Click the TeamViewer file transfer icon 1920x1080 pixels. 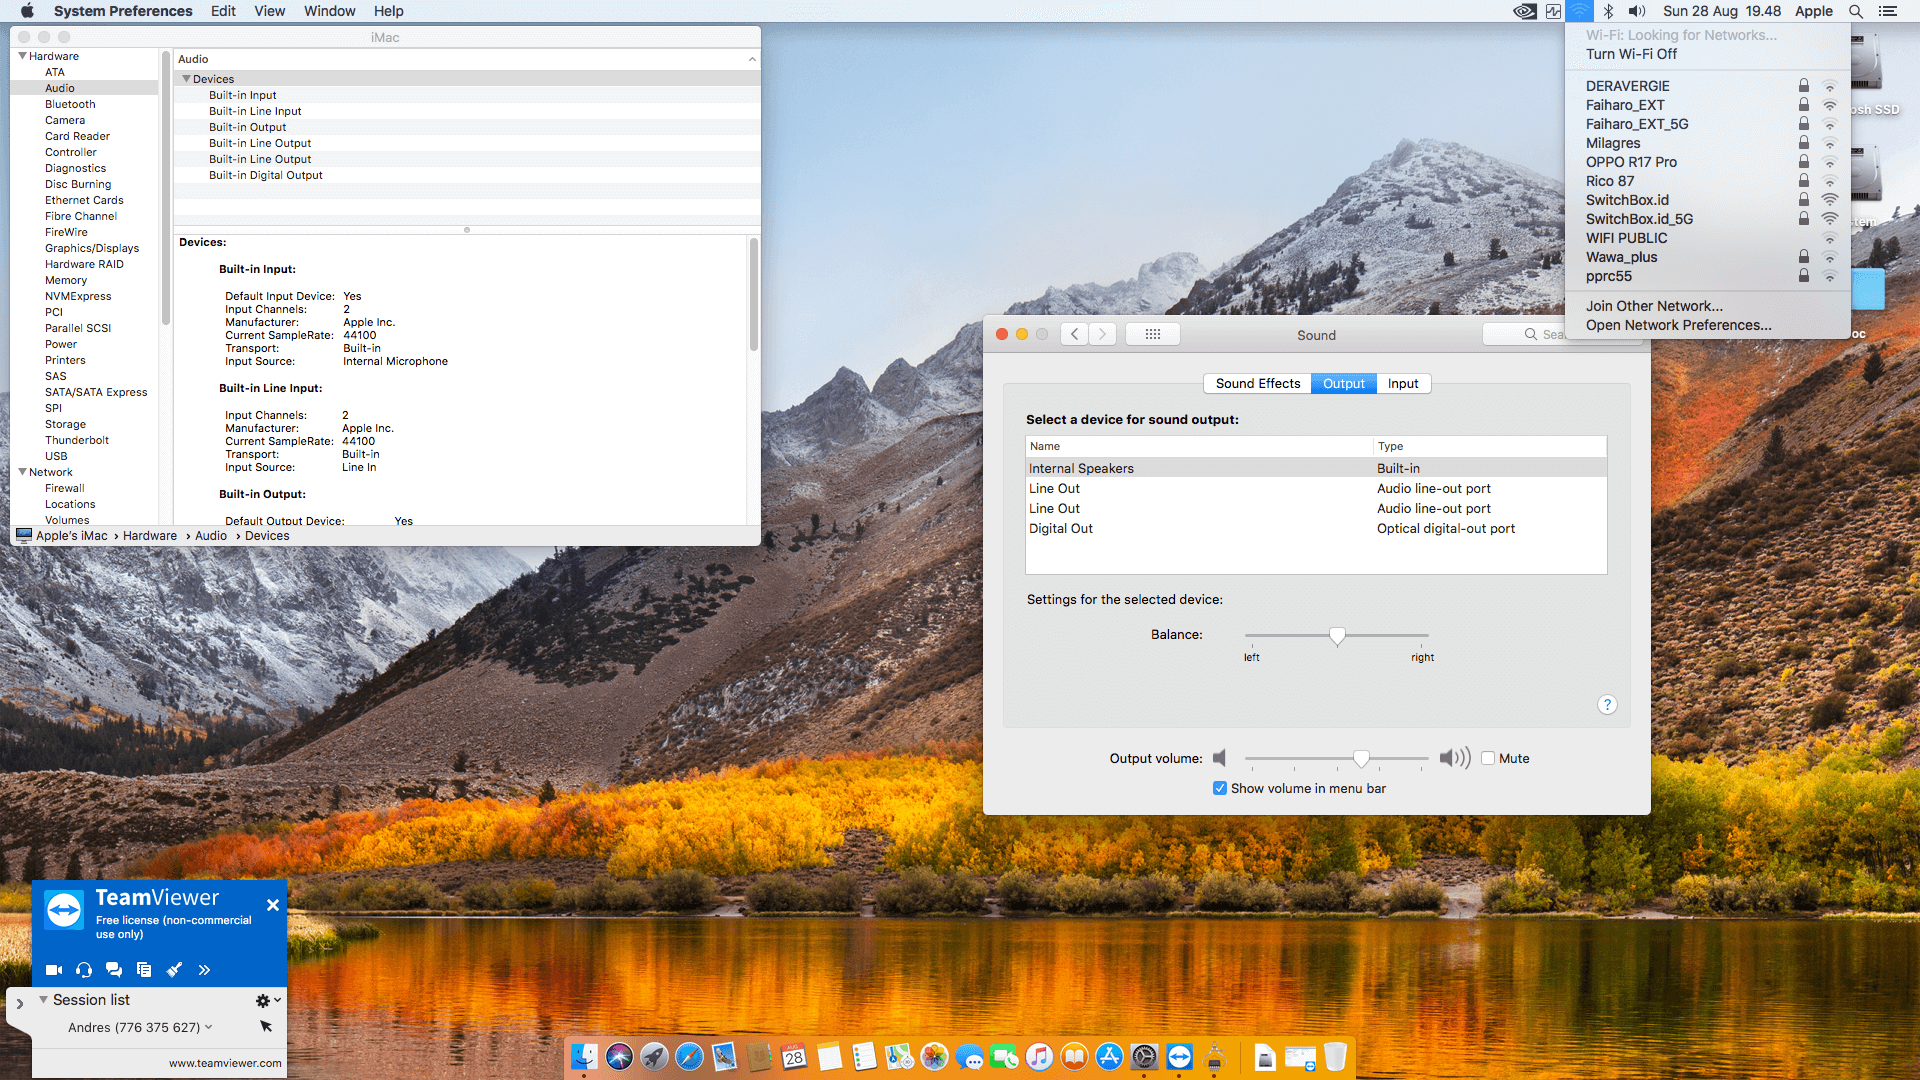144,970
